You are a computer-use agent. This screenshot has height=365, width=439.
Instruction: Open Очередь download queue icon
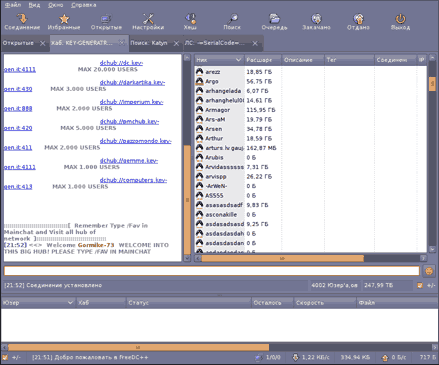[274, 19]
